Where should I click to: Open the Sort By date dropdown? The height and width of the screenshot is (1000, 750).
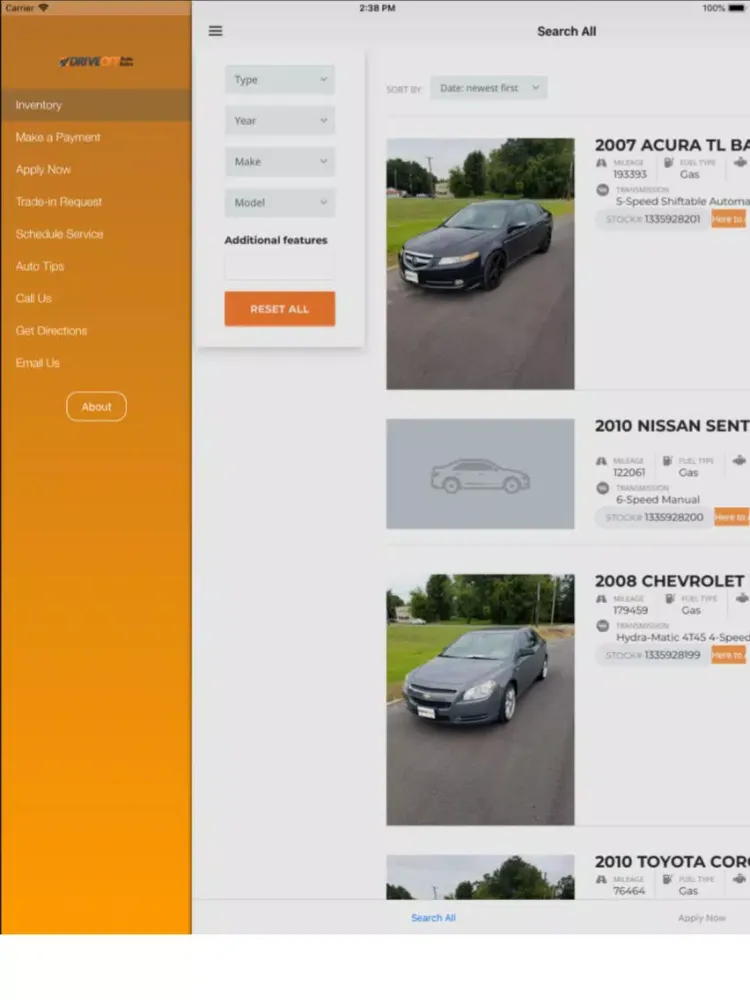(489, 88)
